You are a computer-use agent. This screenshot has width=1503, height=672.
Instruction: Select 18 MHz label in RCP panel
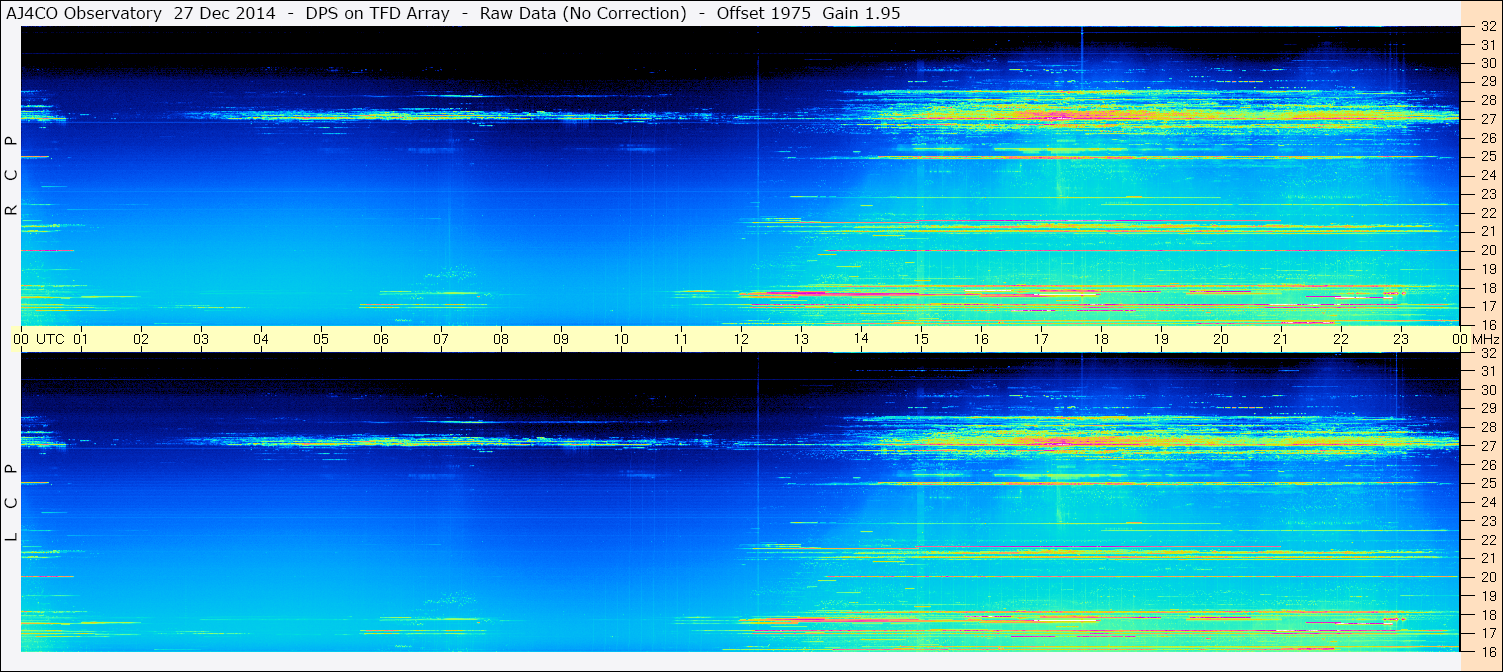(1488, 288)
